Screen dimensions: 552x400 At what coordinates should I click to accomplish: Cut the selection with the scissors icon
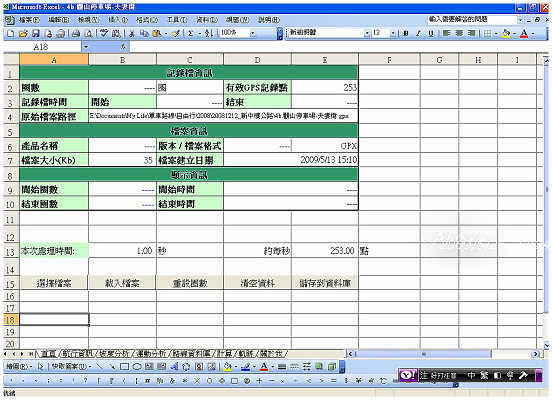click(x=132, y=33)
